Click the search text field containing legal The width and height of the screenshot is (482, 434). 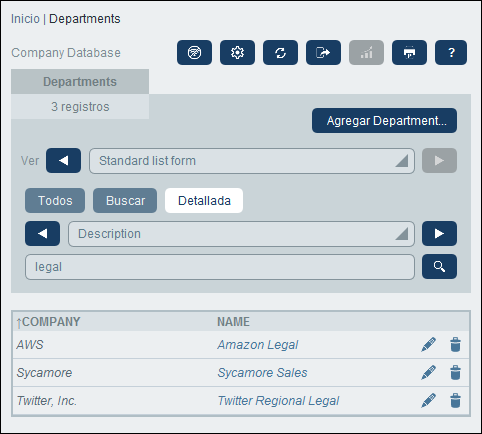[220, 267]
